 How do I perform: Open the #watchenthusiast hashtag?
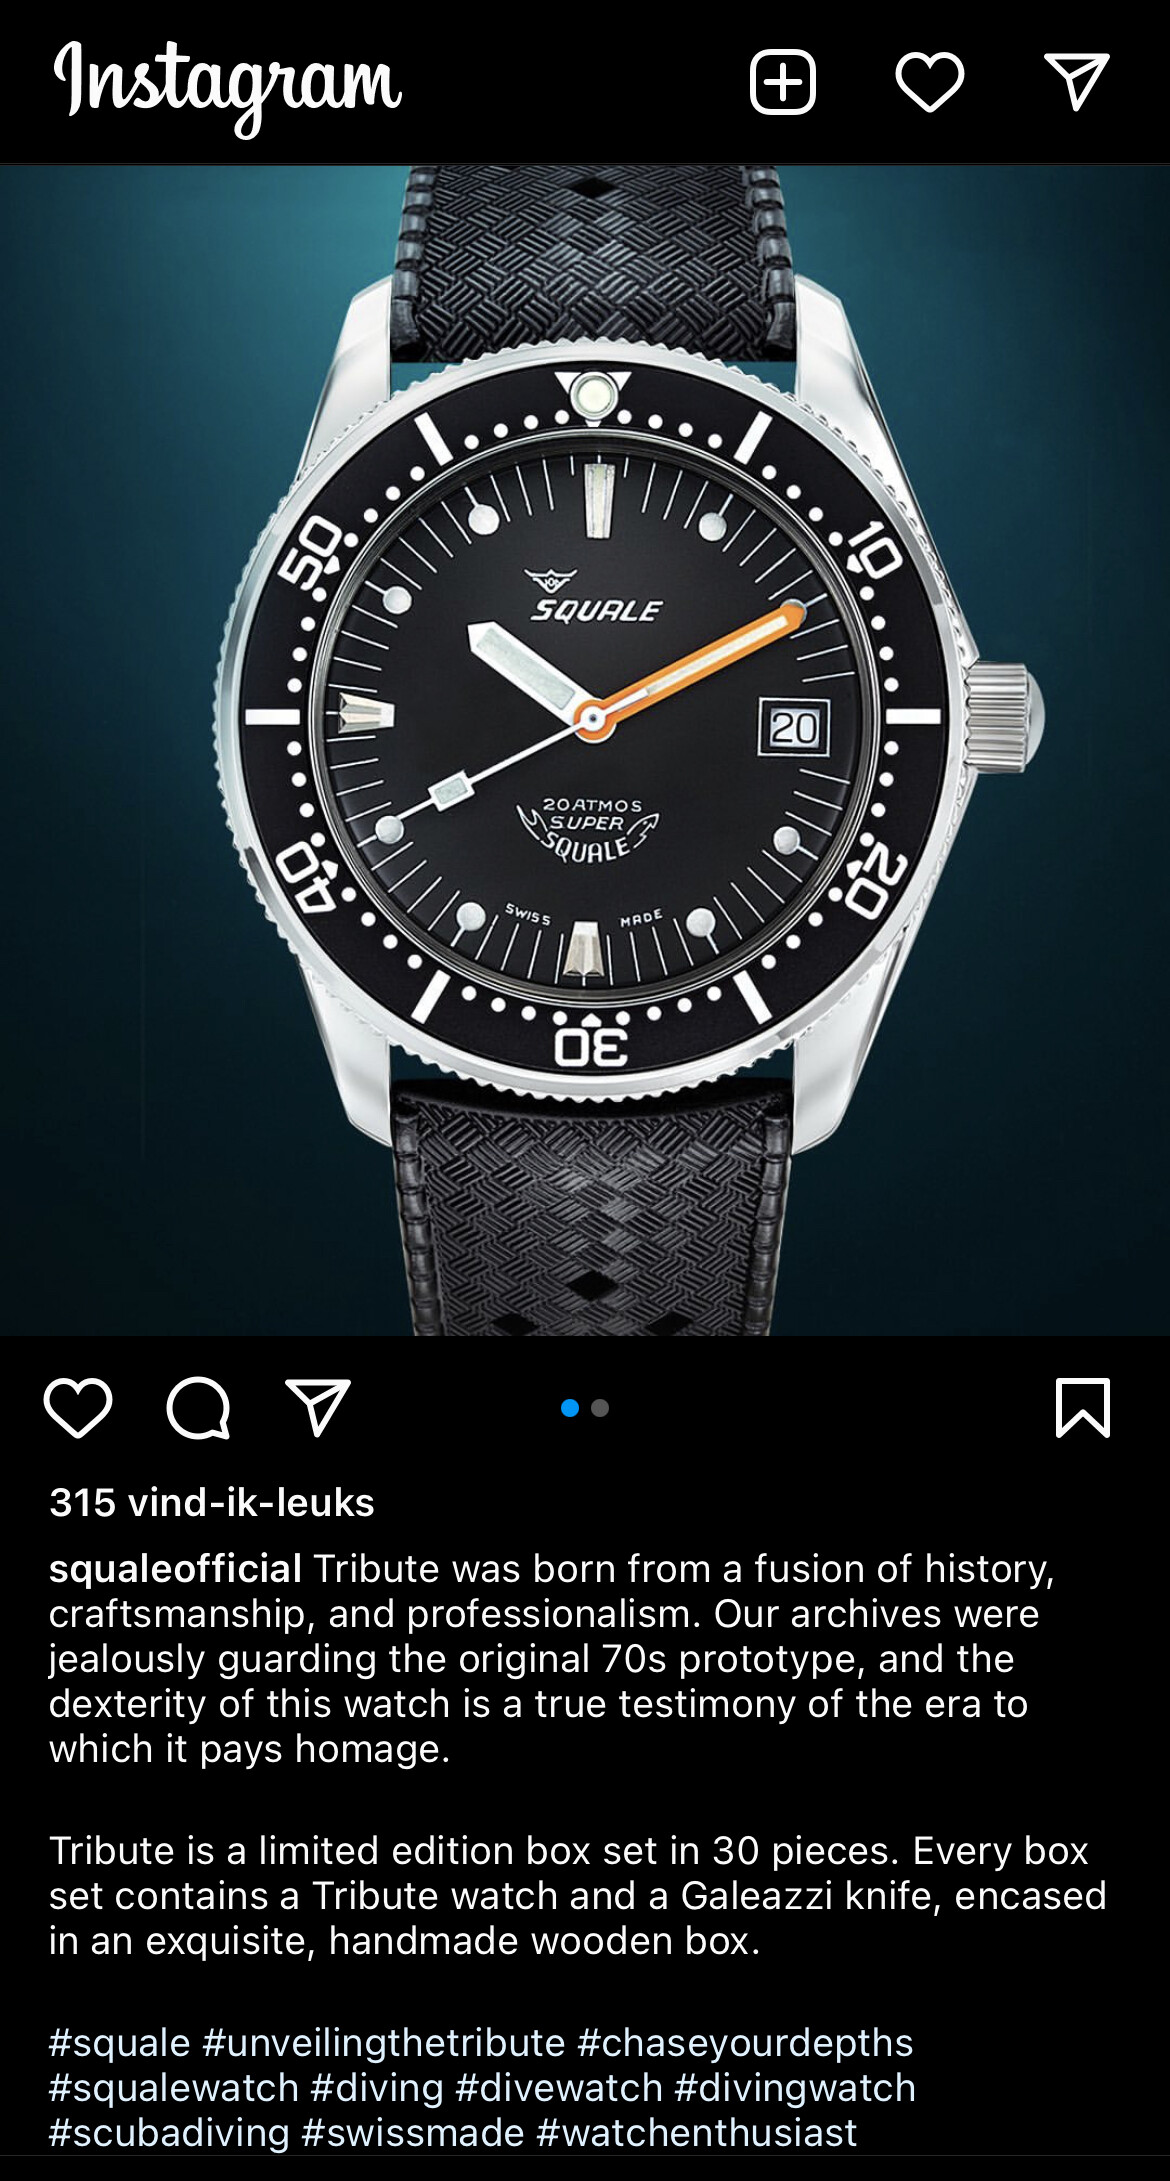(697, 2133)
